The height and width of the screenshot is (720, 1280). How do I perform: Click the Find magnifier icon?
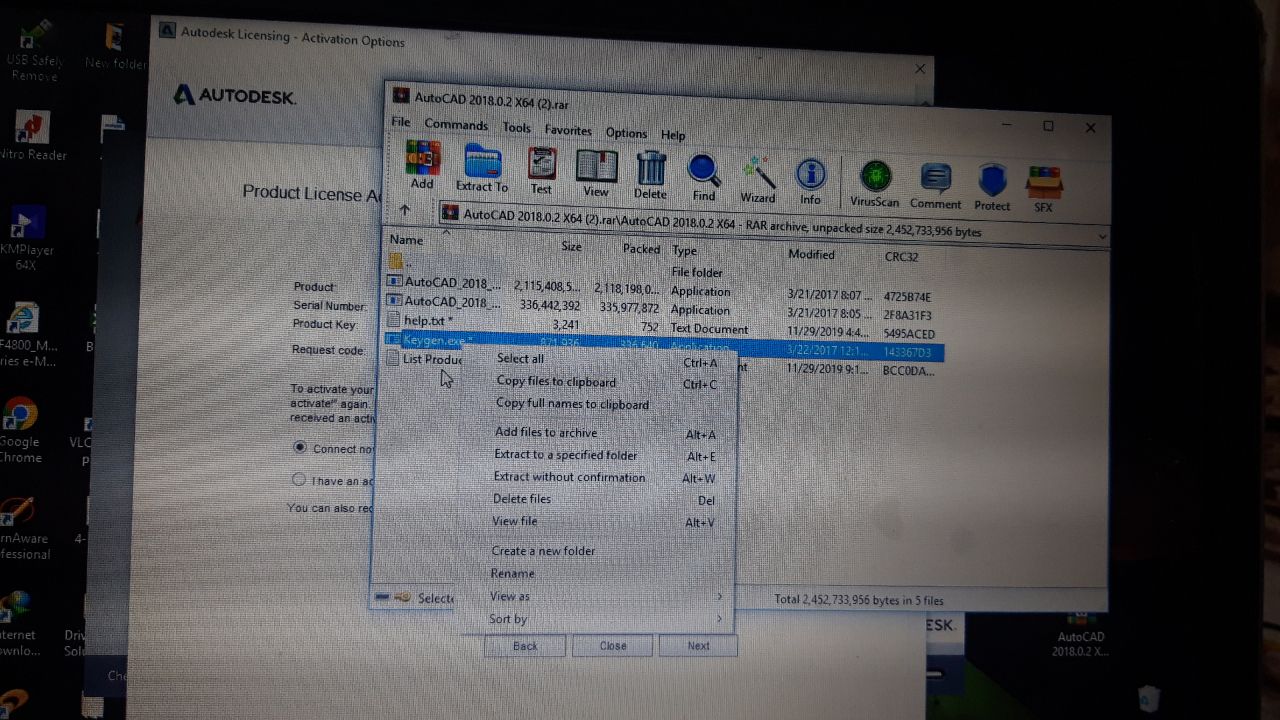pos(704,177)
